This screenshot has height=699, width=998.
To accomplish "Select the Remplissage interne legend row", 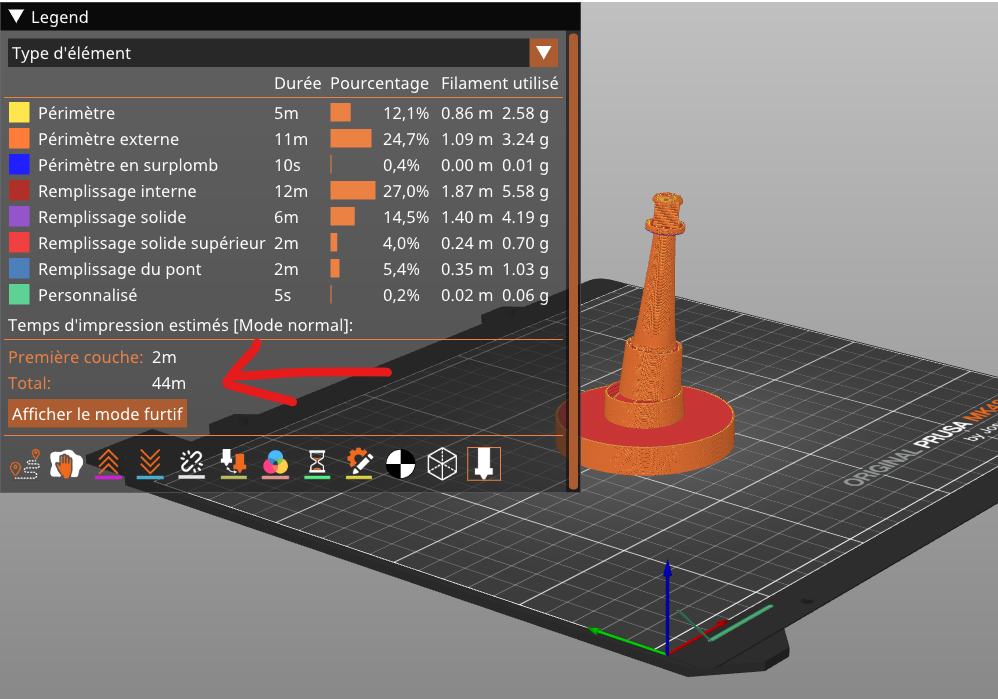I will click(x=117, y=191).
